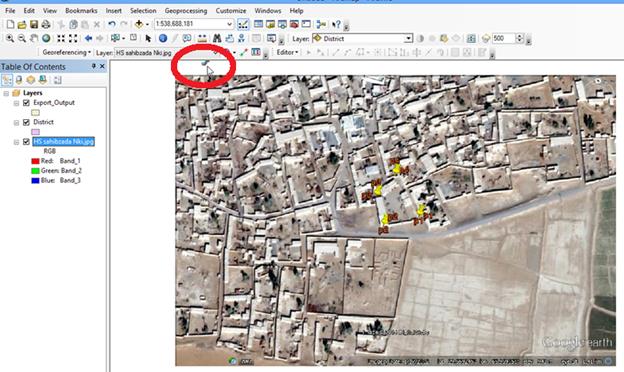Open the Search window icon

tap(282, 25)
